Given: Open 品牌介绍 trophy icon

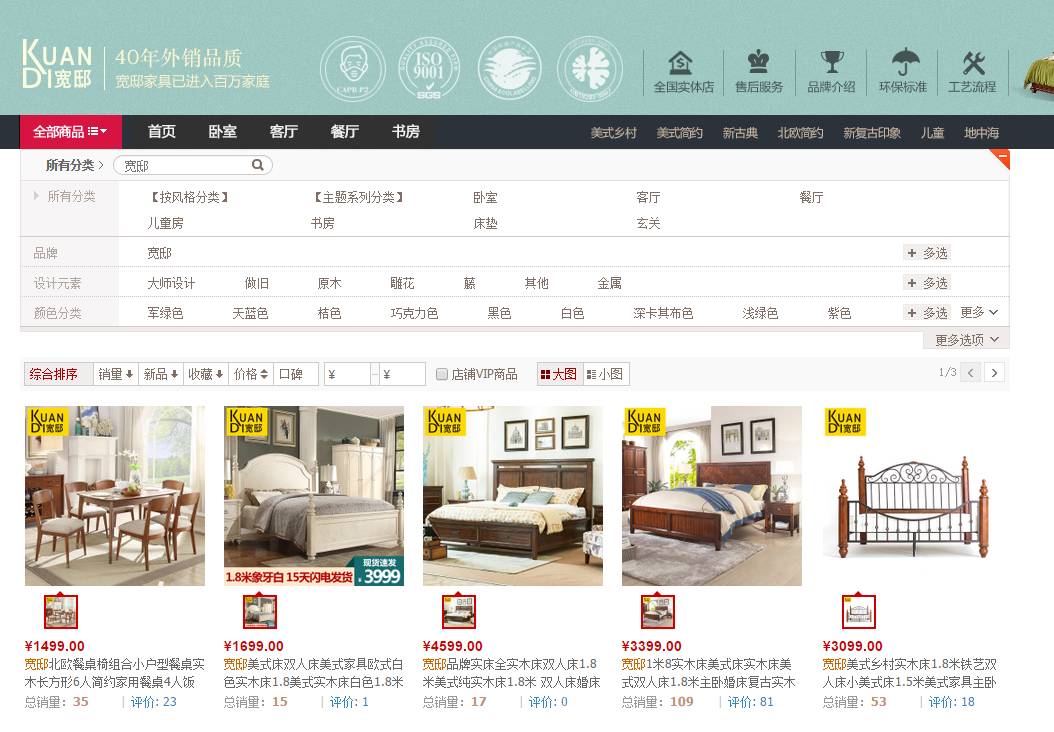Looking at the screenshot, I should 832,62.
